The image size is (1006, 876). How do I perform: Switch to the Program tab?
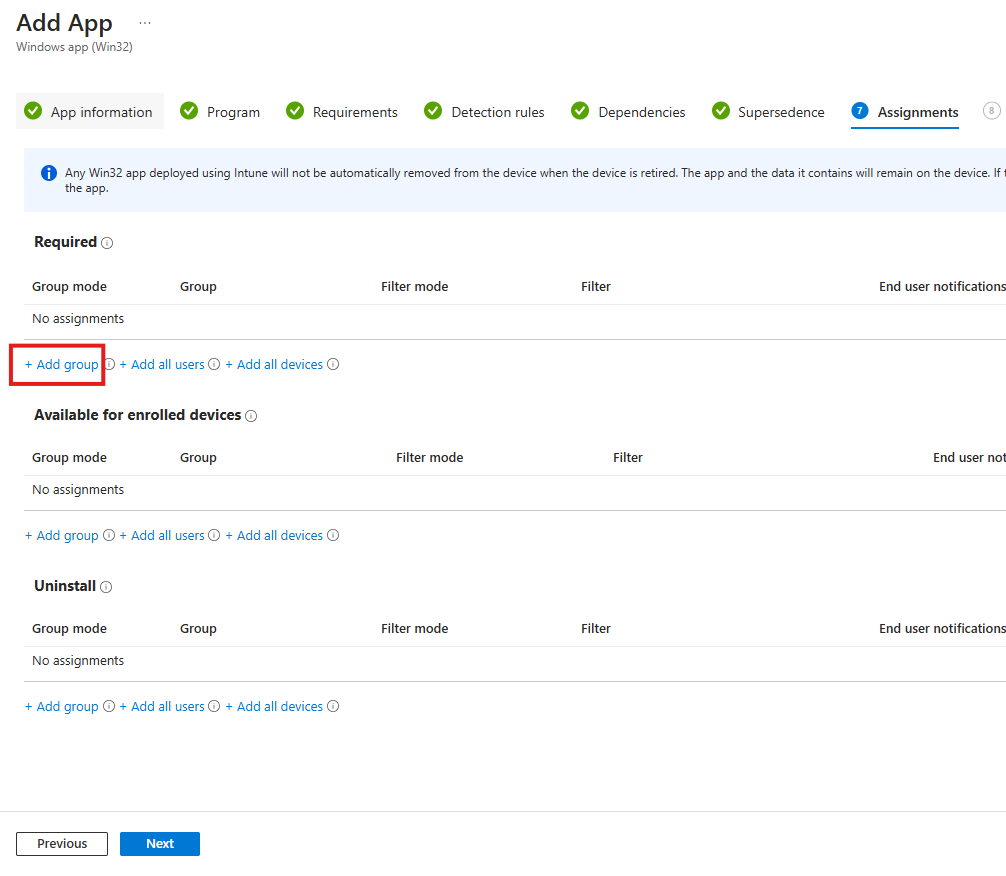click(220, 111)
